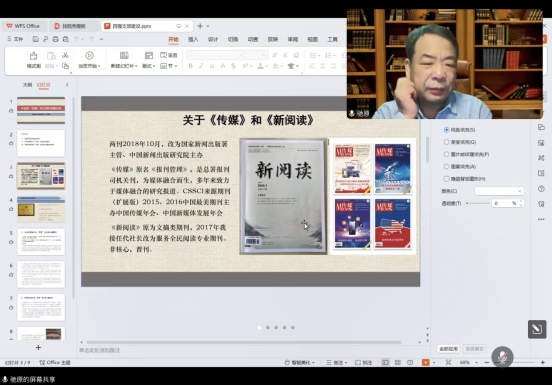Viewport: 552px width, 386px height.
Task: Open the font name combo box
Action: 215,55
